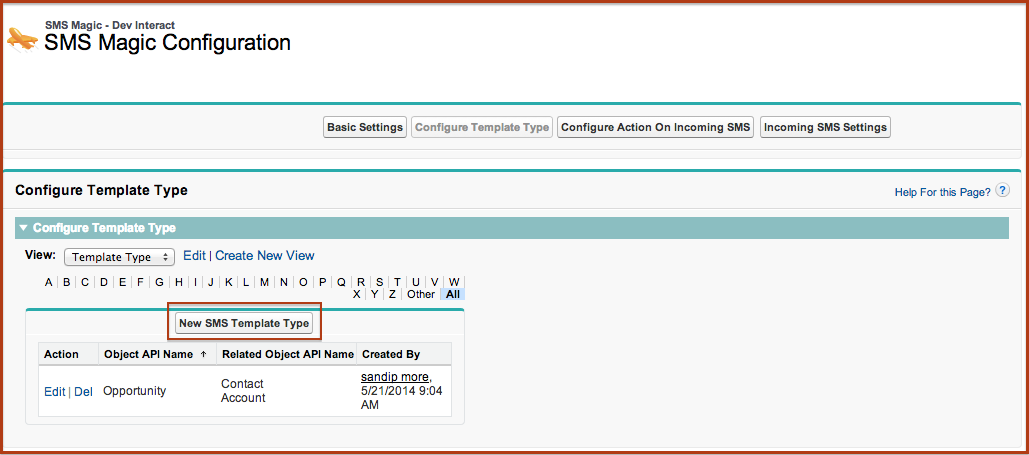This screenshot has width=1029, height=455.
Task: Select the Account related object text
Action: (x=243, y=398)
